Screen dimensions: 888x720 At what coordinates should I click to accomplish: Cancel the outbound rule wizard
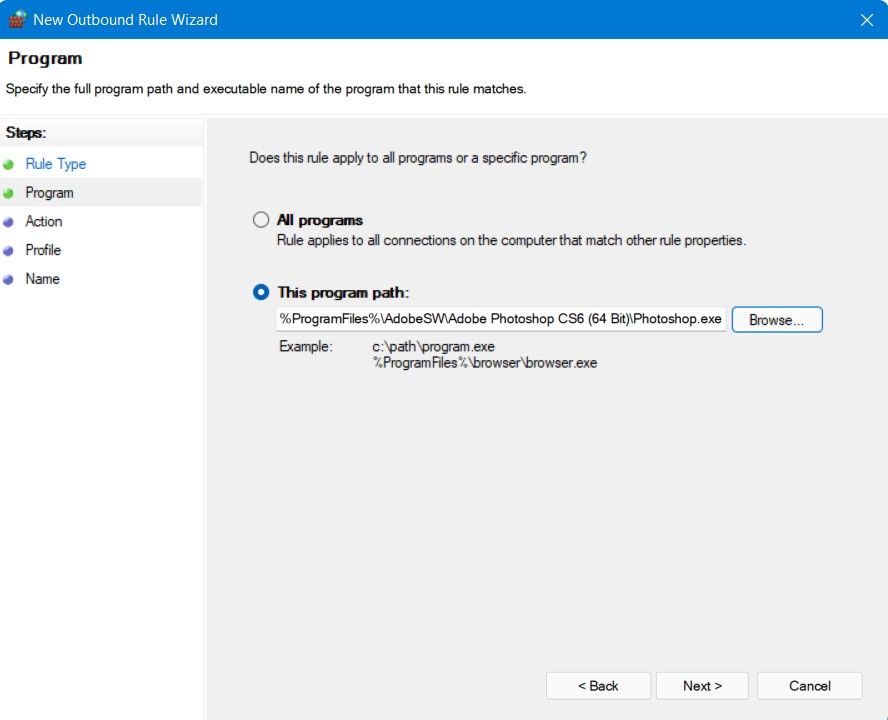809,686
